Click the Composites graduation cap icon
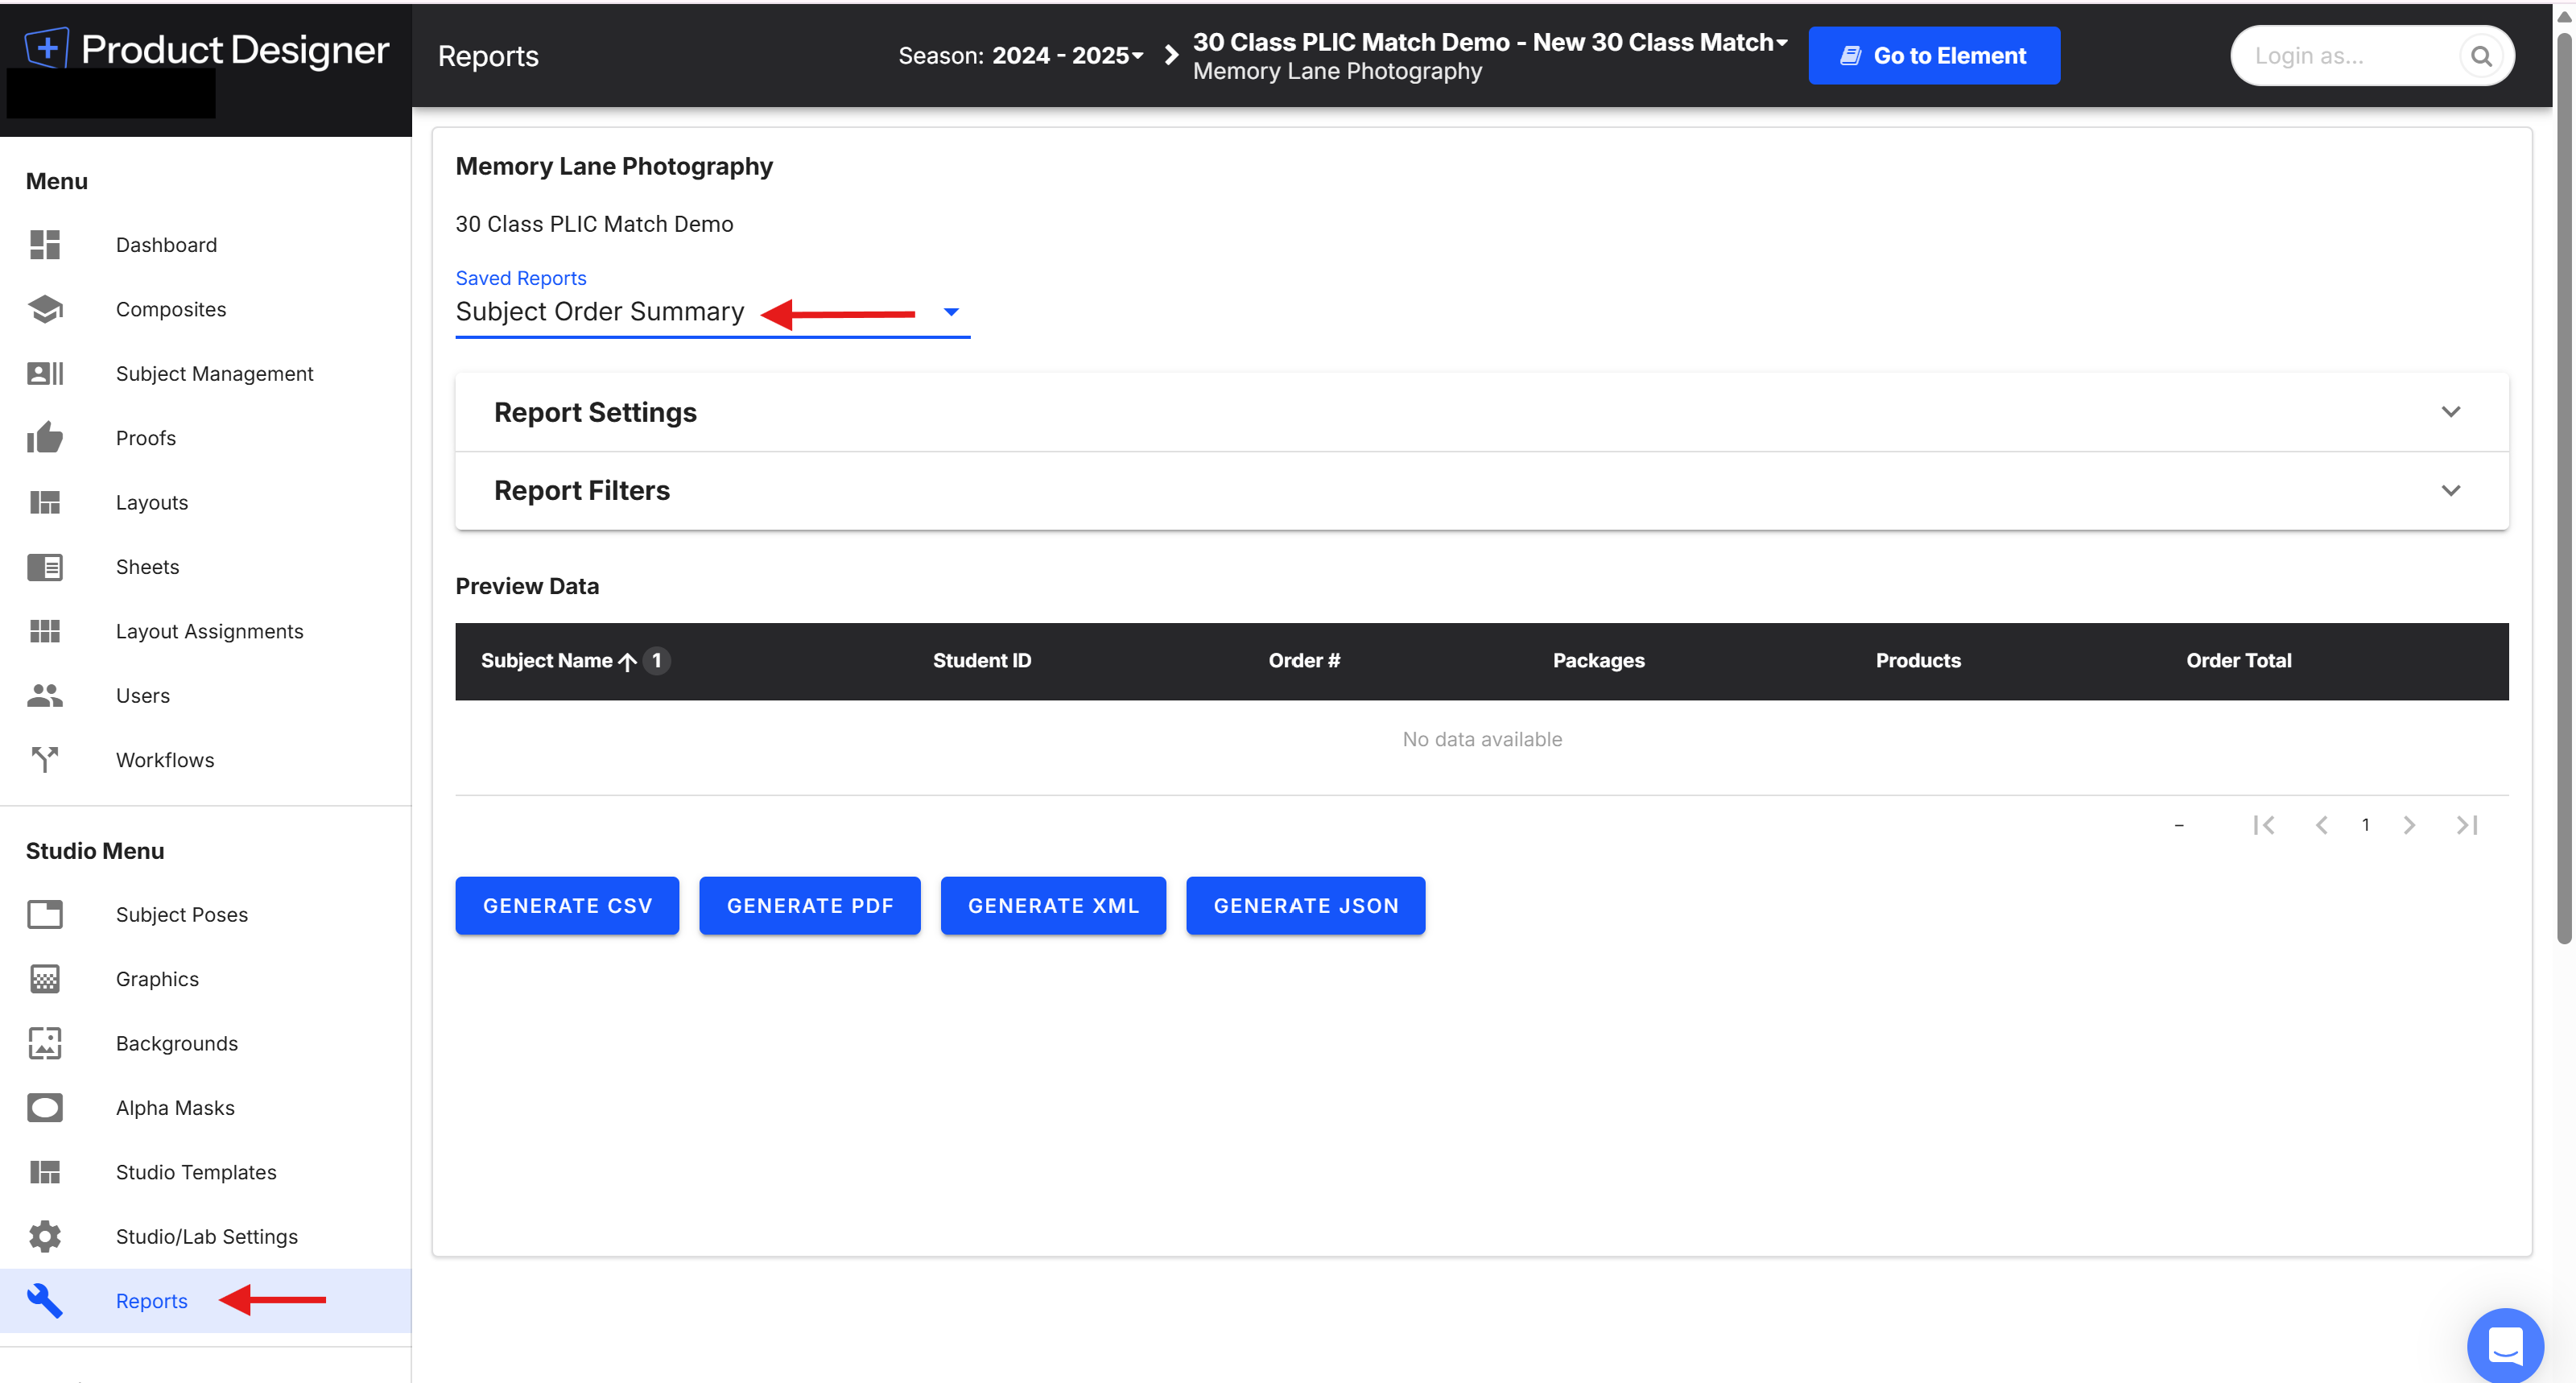This screenshot has width=2576, height=1383. 45,309
